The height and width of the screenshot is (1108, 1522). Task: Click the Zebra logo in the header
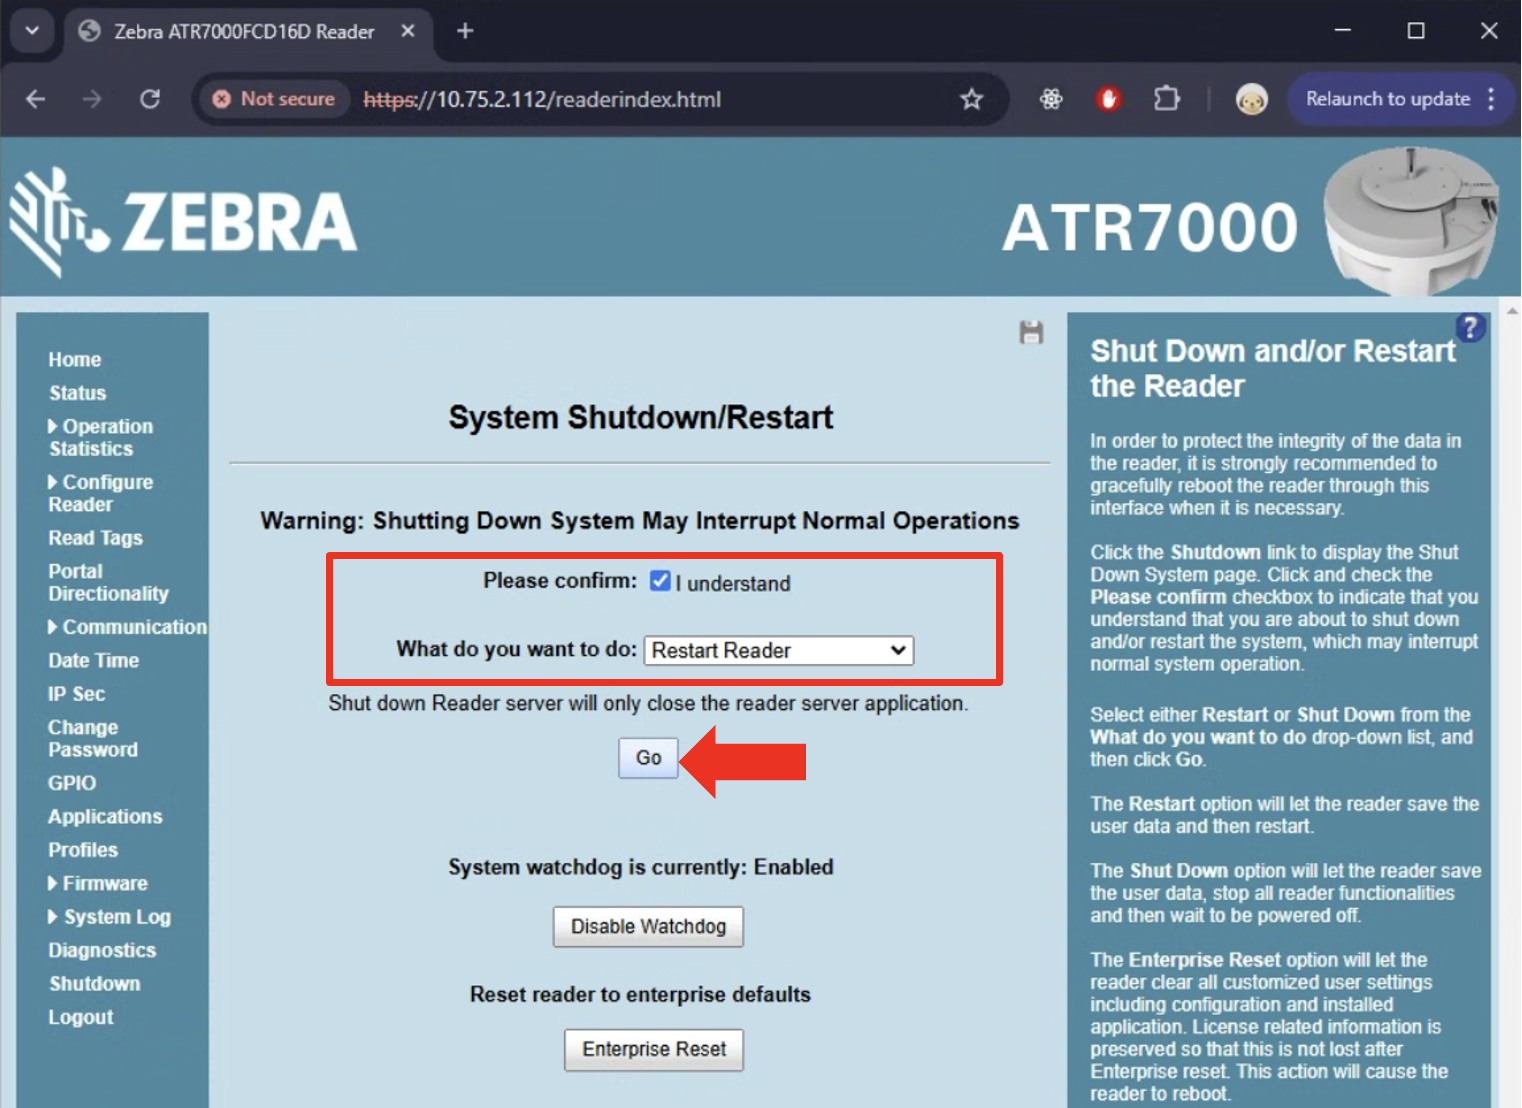click(x=183, y=221)
